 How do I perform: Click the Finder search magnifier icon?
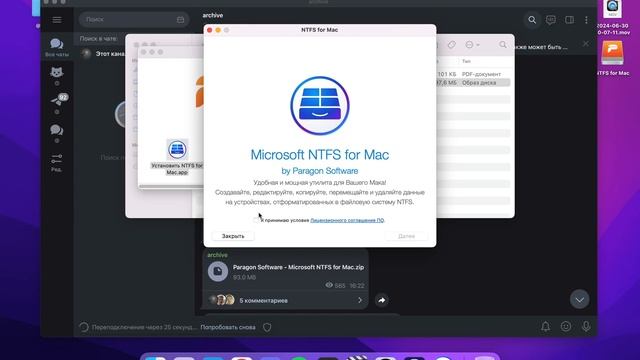coord(503,44)
